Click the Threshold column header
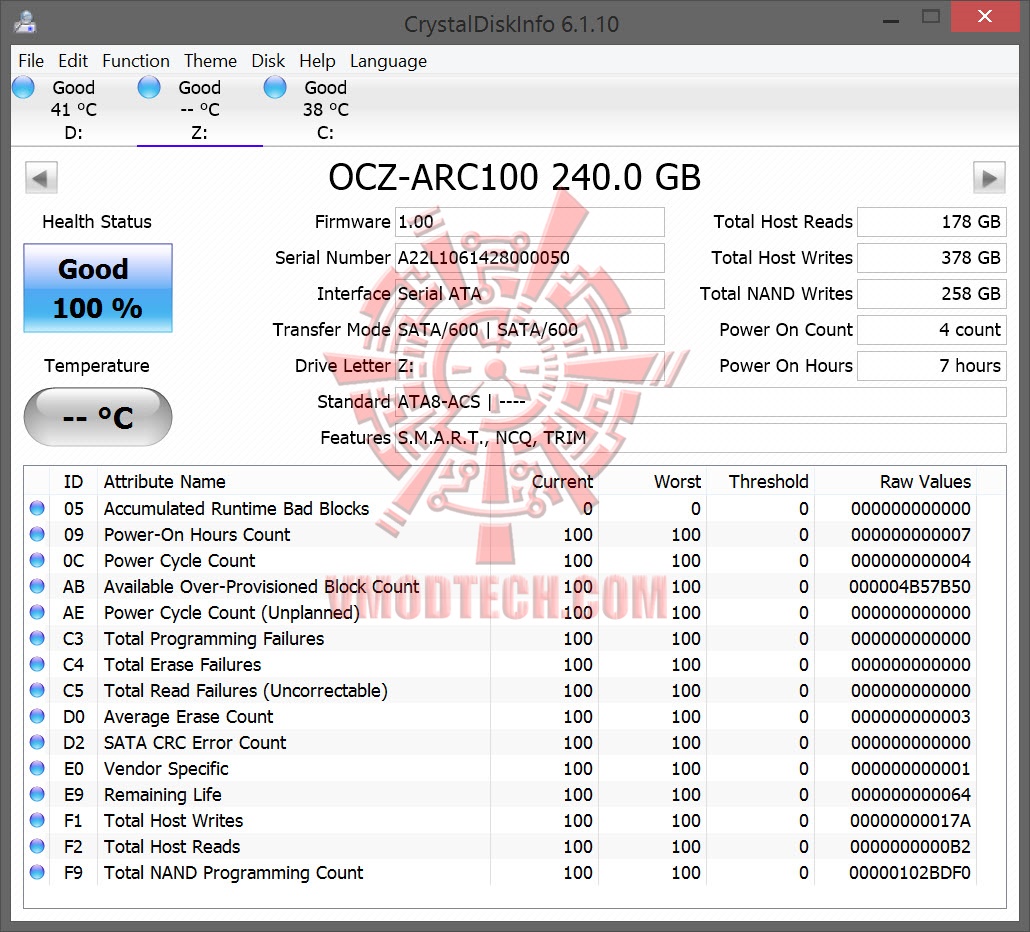 click(x=760, y=481)
